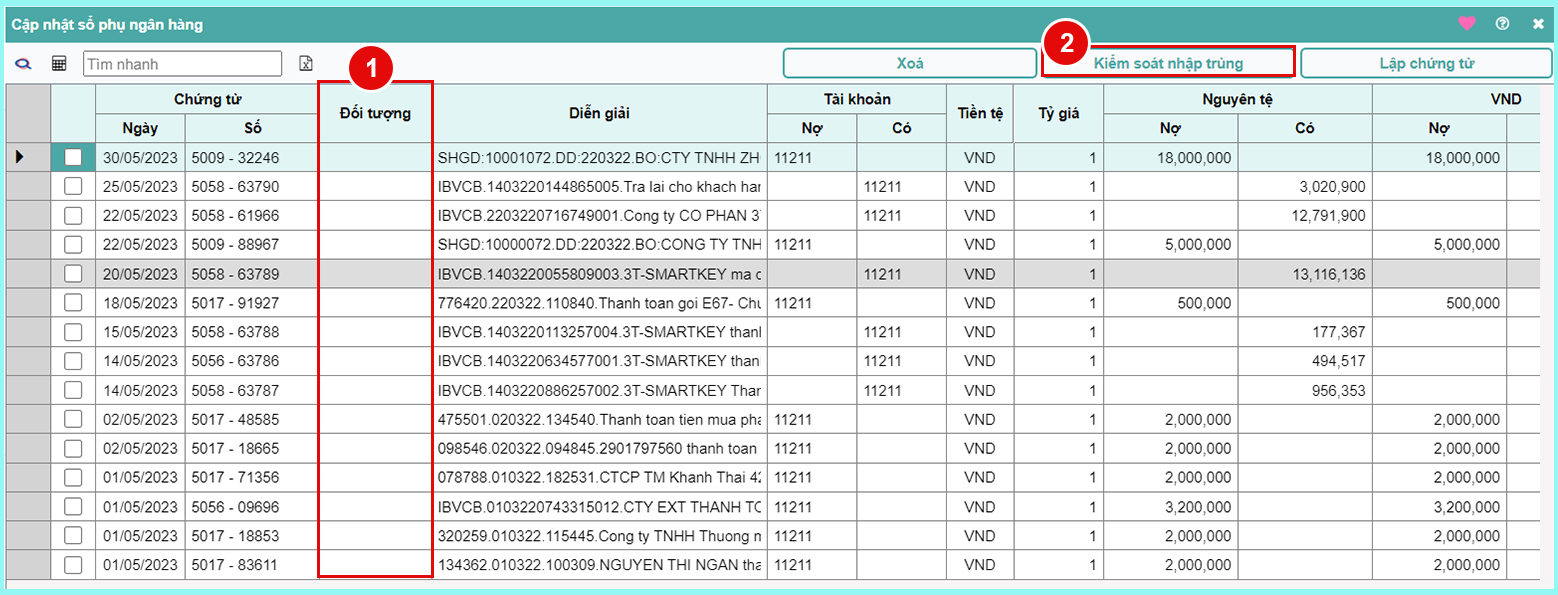Tick checkbox for voucher 5009 - 32246
This screenshot has width=1558, height=595.
(73, 157)
